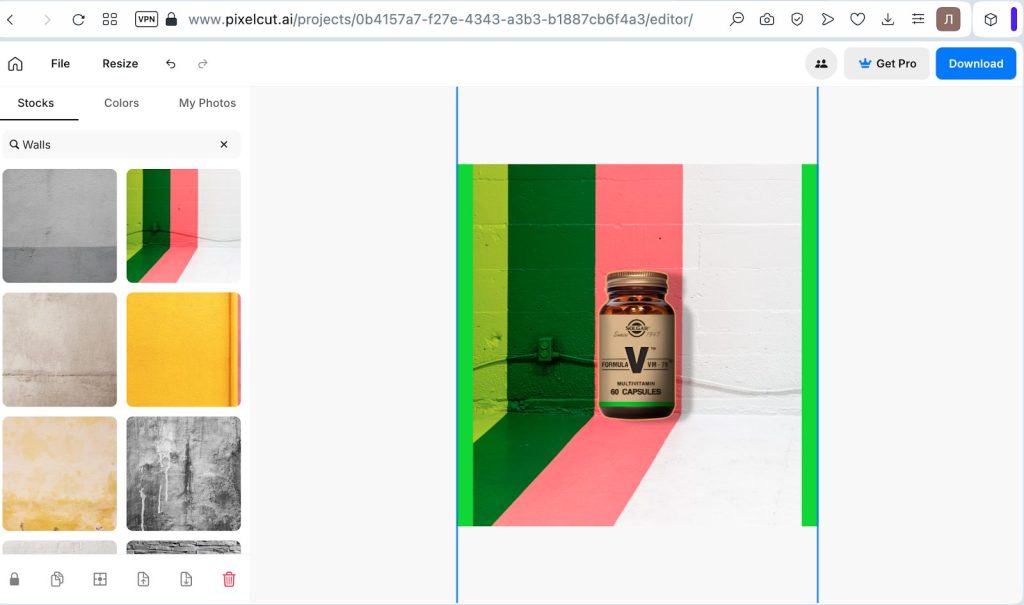Take a snapshot with the camera icon
The height and width of the screenshot is (605, 1024).
pyautogui.click(x=767, y=20)
